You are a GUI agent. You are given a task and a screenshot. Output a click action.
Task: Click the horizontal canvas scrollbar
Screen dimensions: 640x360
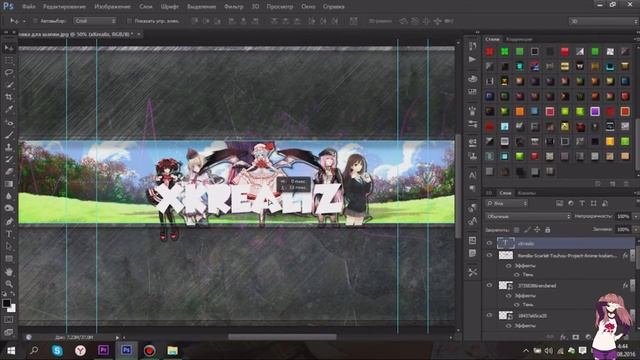282,337
